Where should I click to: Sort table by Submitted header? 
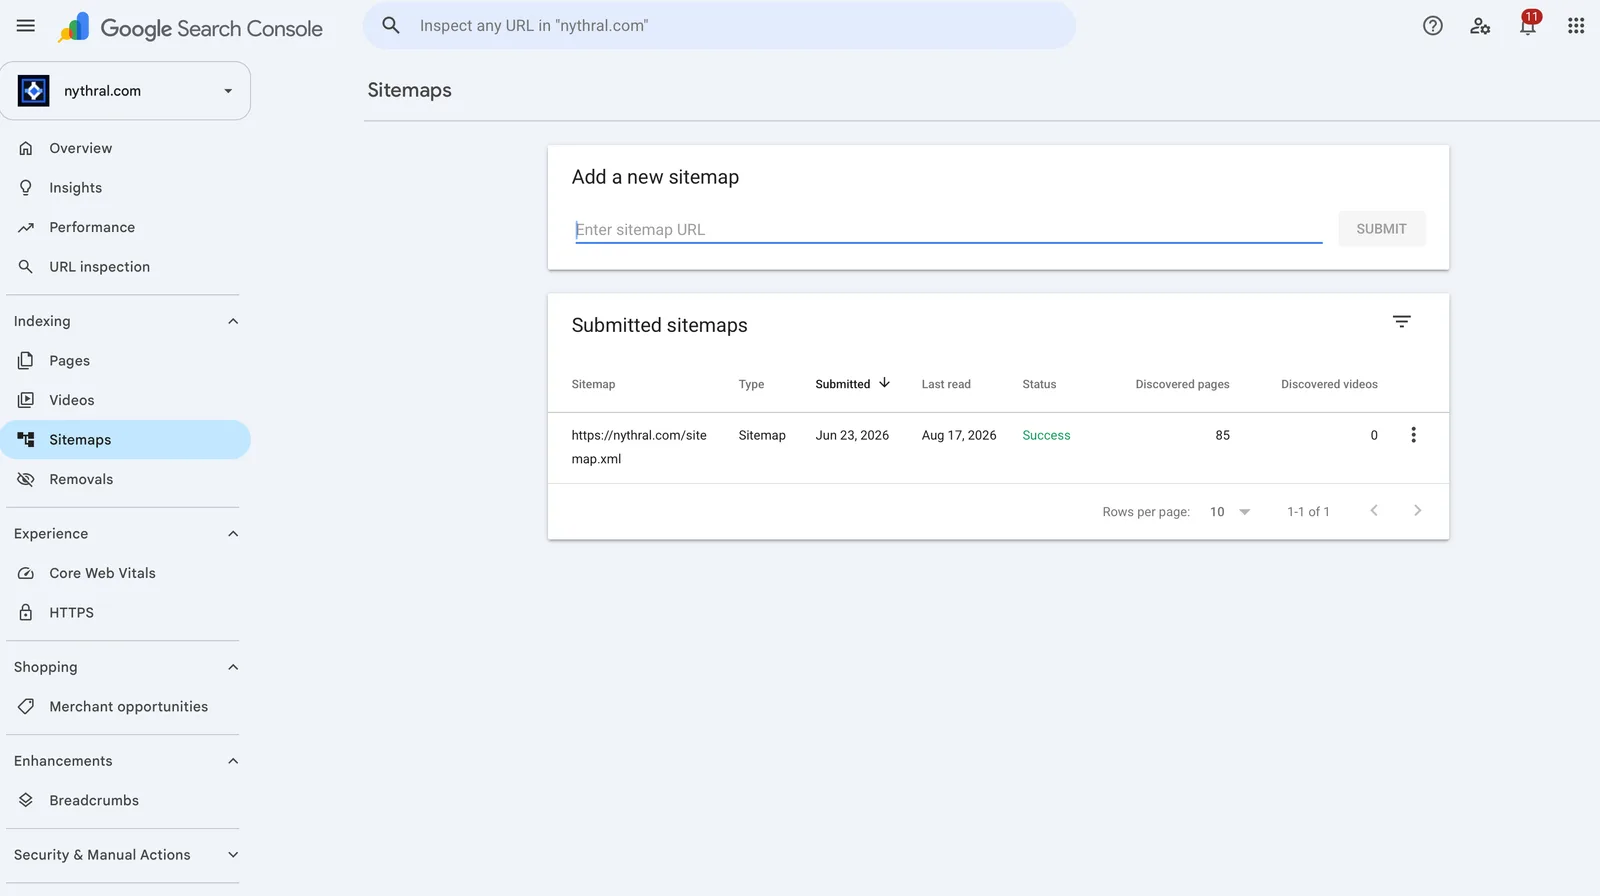(x=843, y=384)
